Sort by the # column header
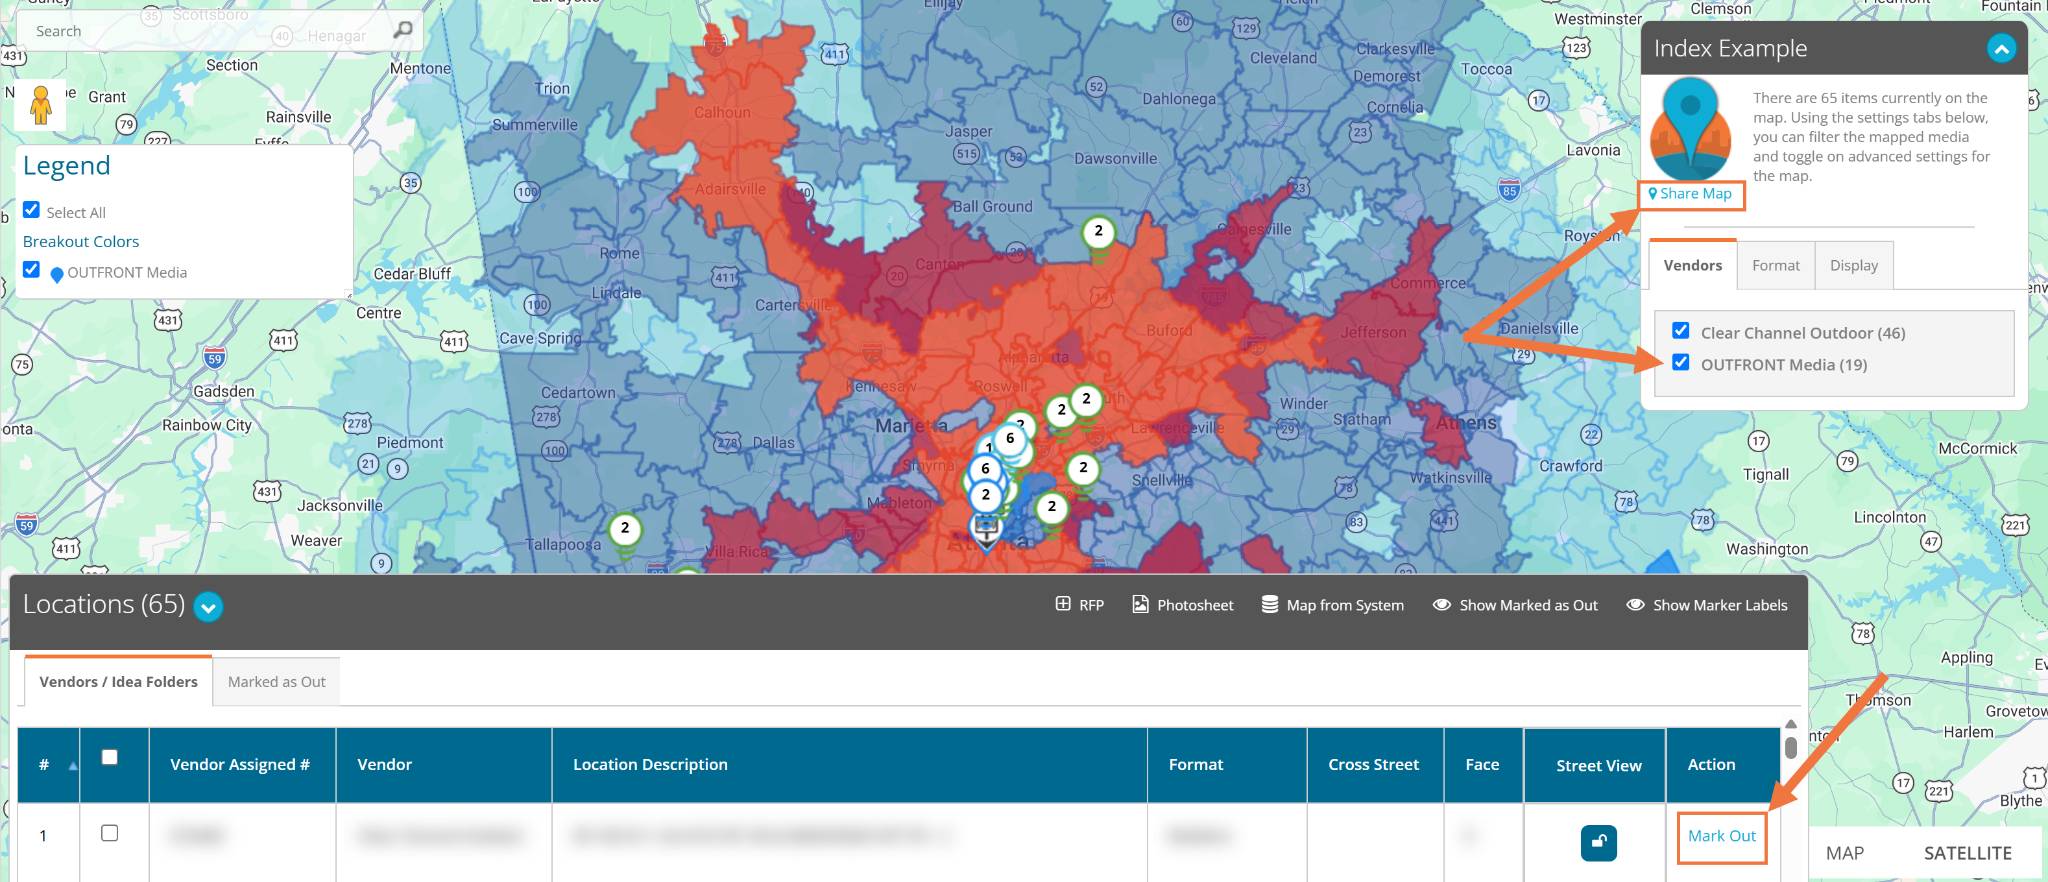Viewport: 2048px width, 882px height. point(48,765)
